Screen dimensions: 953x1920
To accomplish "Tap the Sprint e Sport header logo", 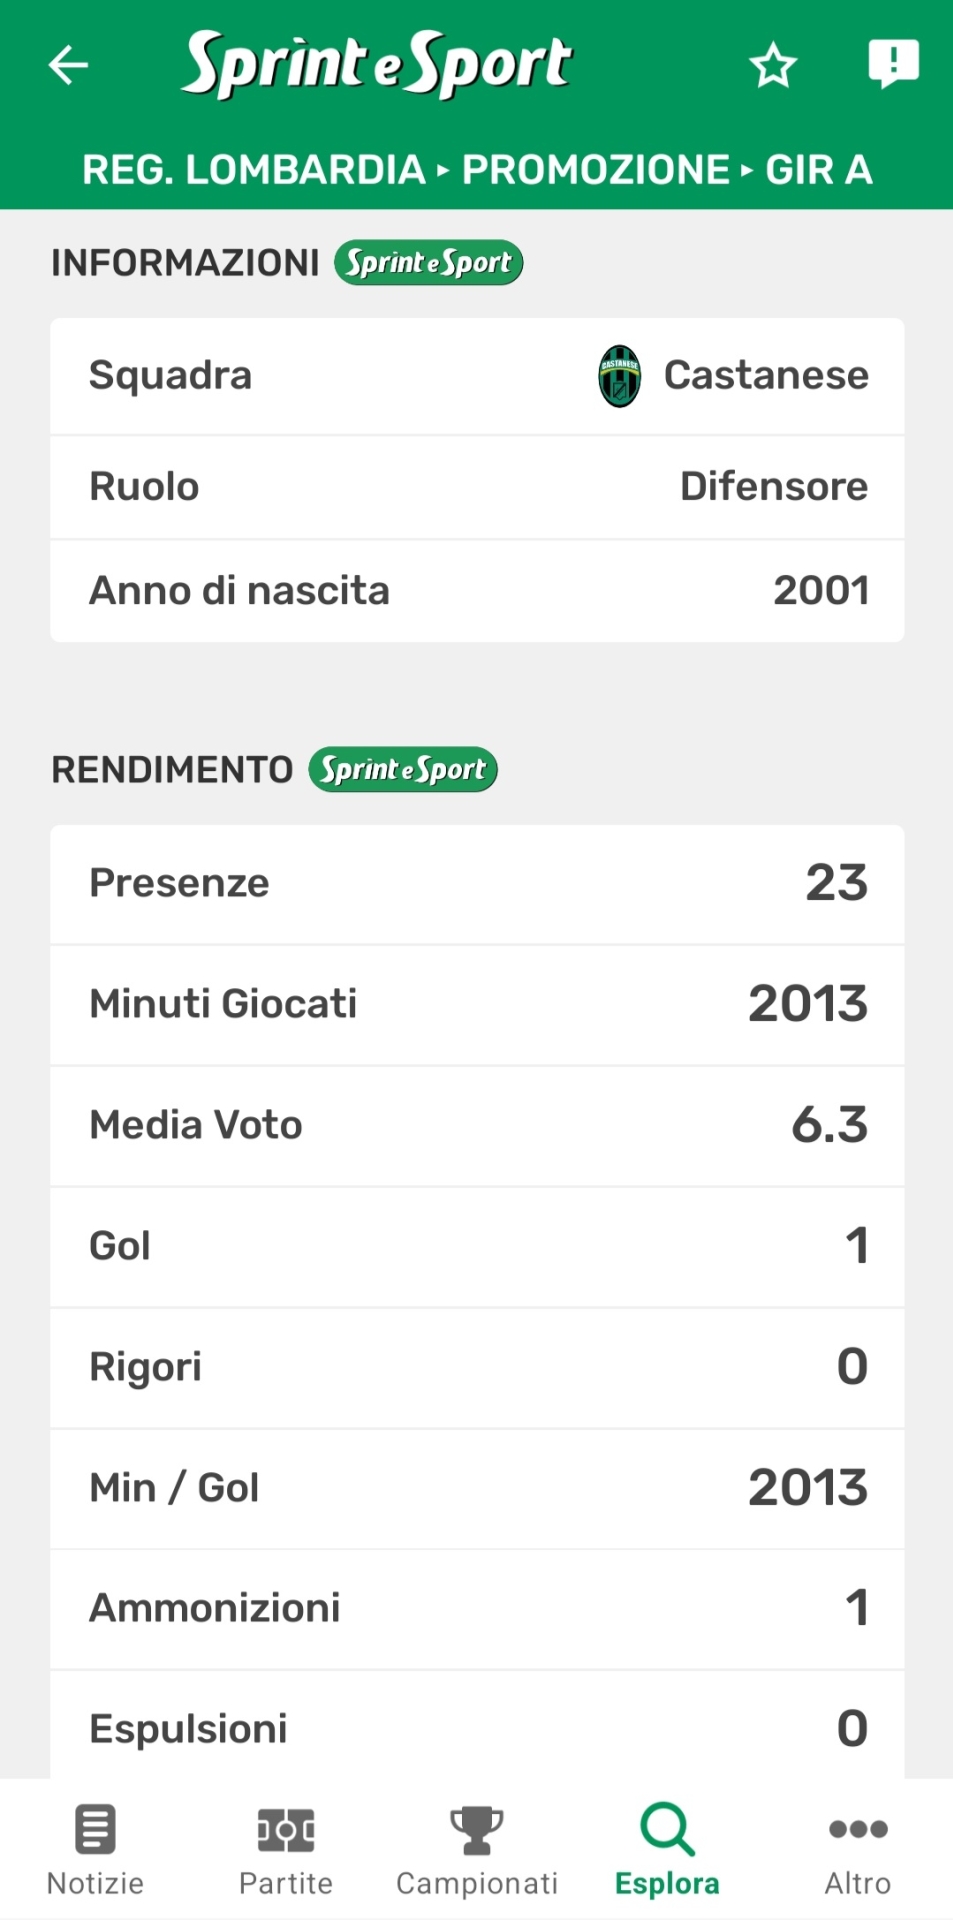I will [377, 64].
